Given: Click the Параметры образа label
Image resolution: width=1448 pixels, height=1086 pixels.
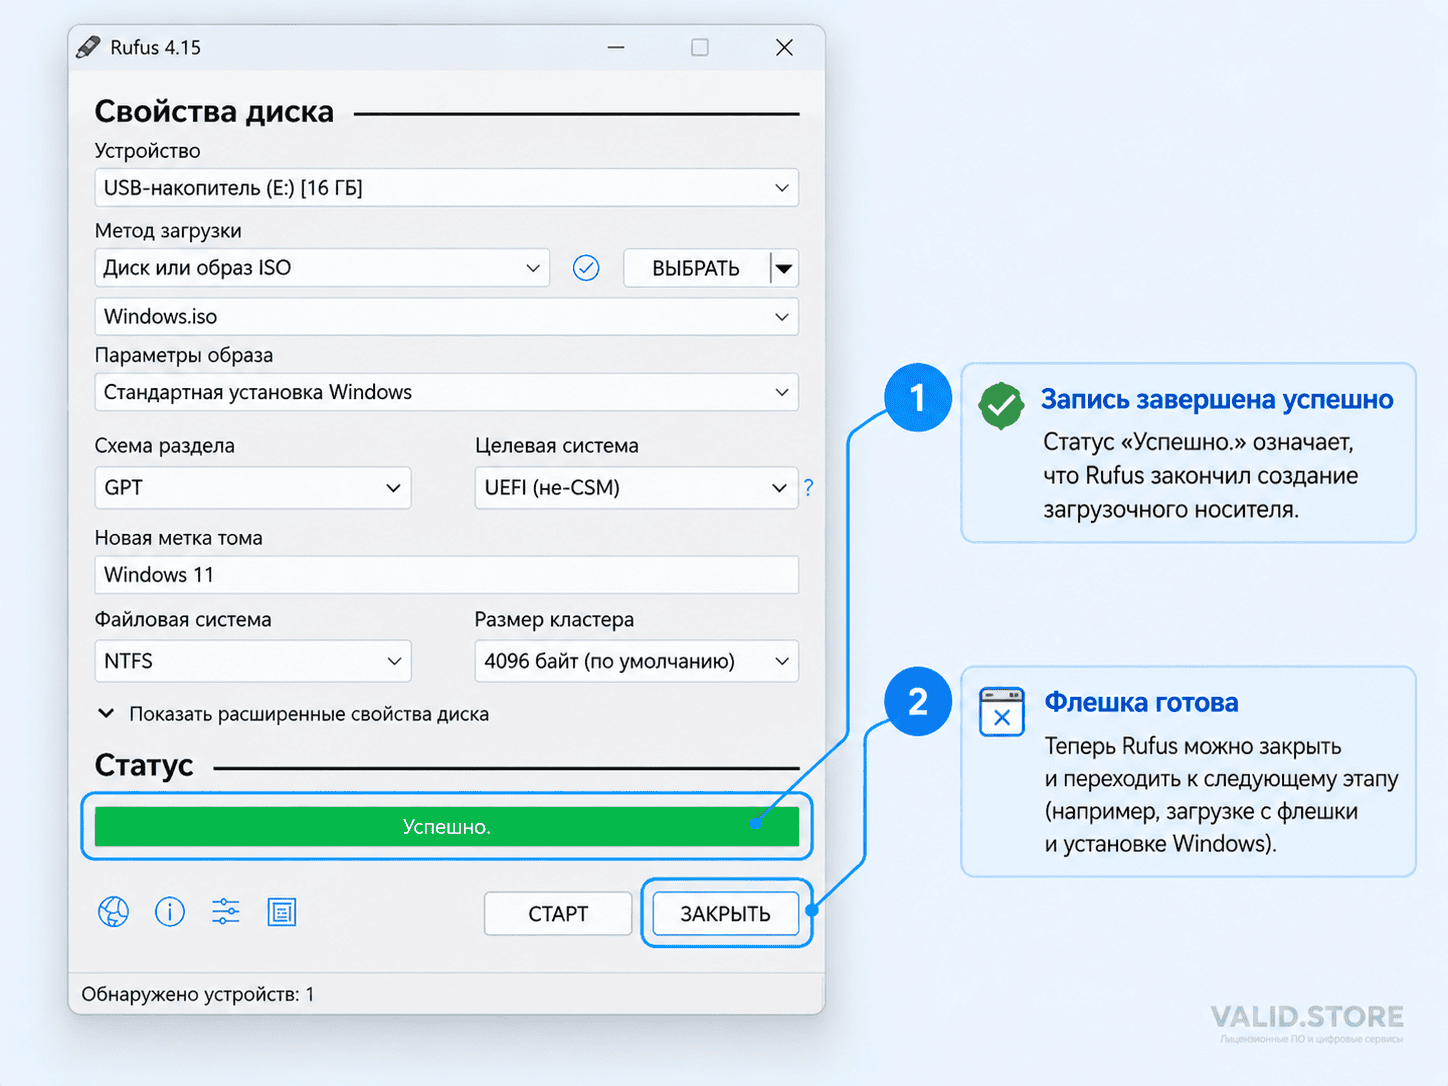Looking at the screenshot, I should point(184,355).
